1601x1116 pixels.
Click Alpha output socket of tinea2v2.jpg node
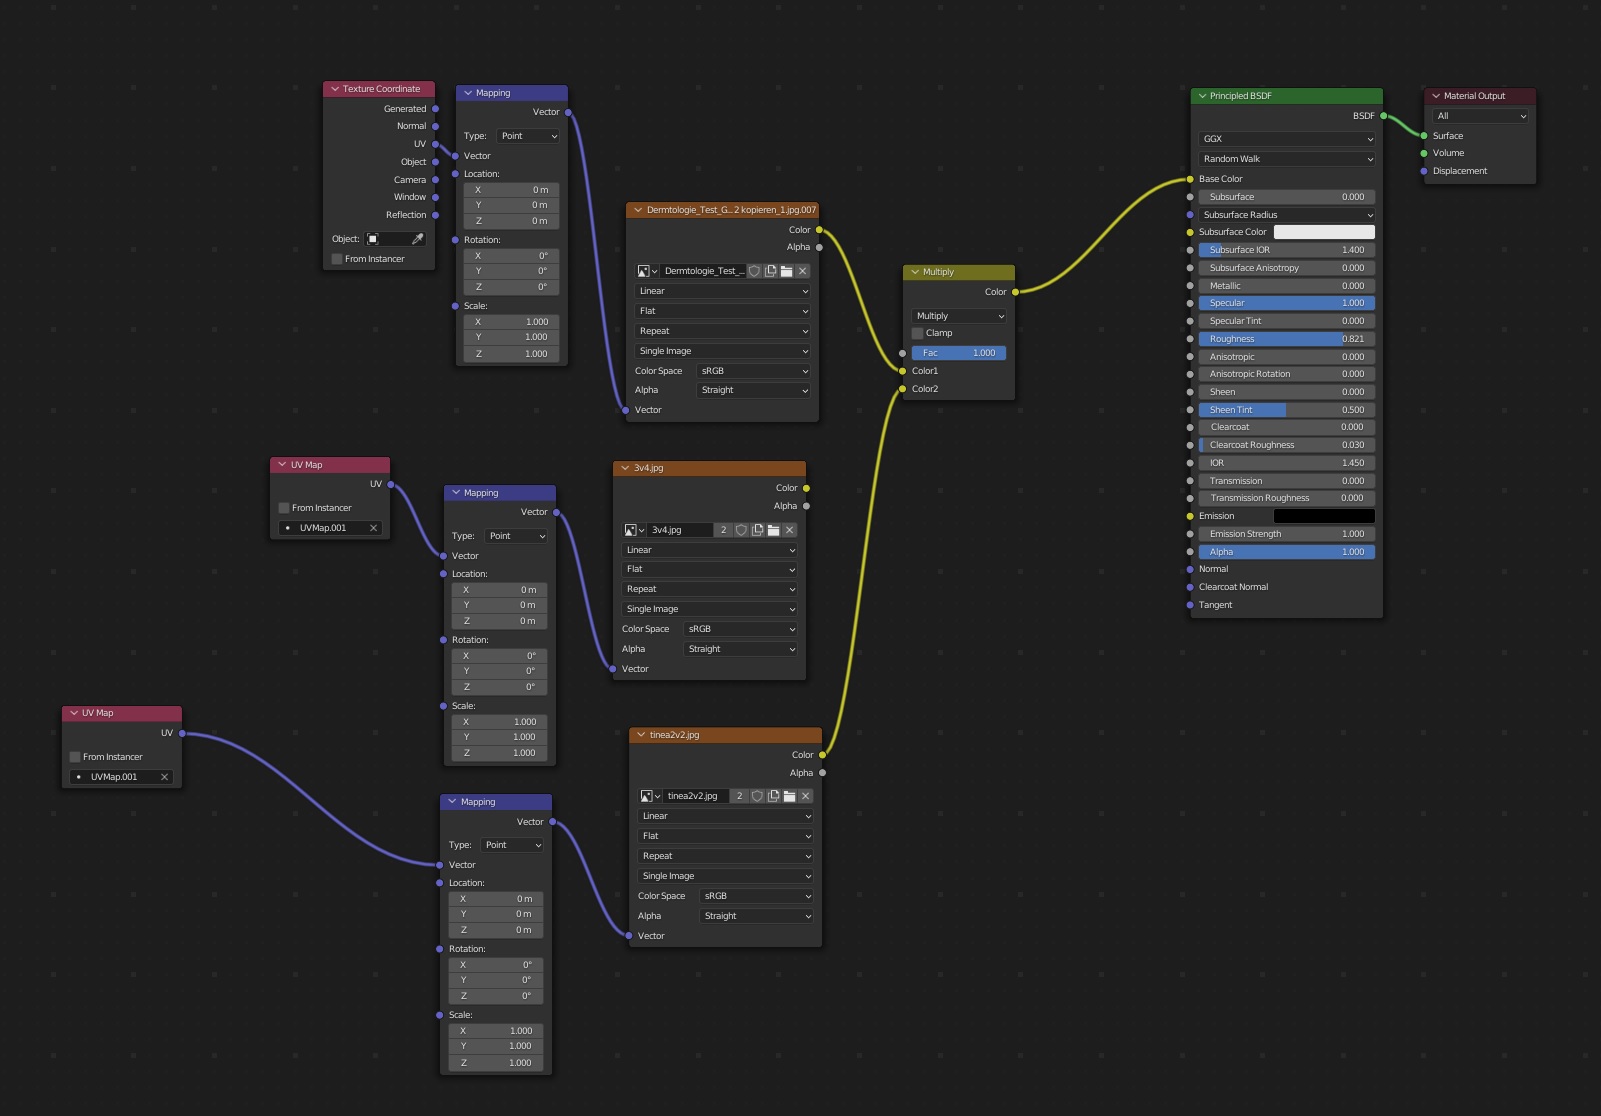822,773
